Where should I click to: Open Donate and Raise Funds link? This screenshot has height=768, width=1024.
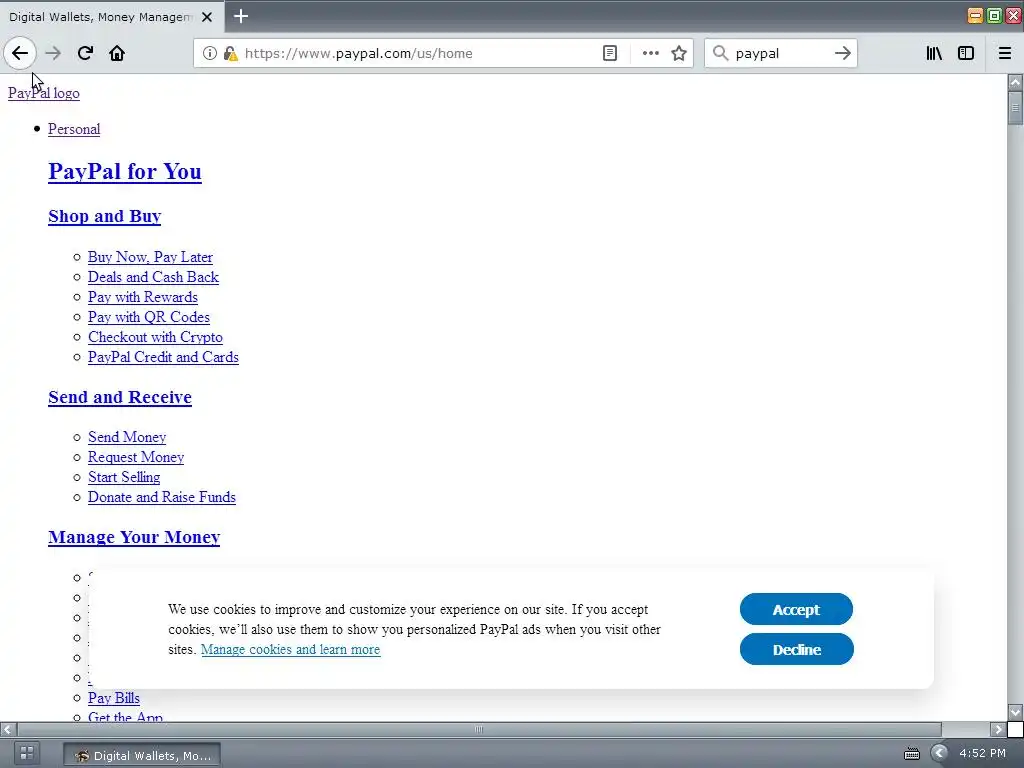click(162, 497)
